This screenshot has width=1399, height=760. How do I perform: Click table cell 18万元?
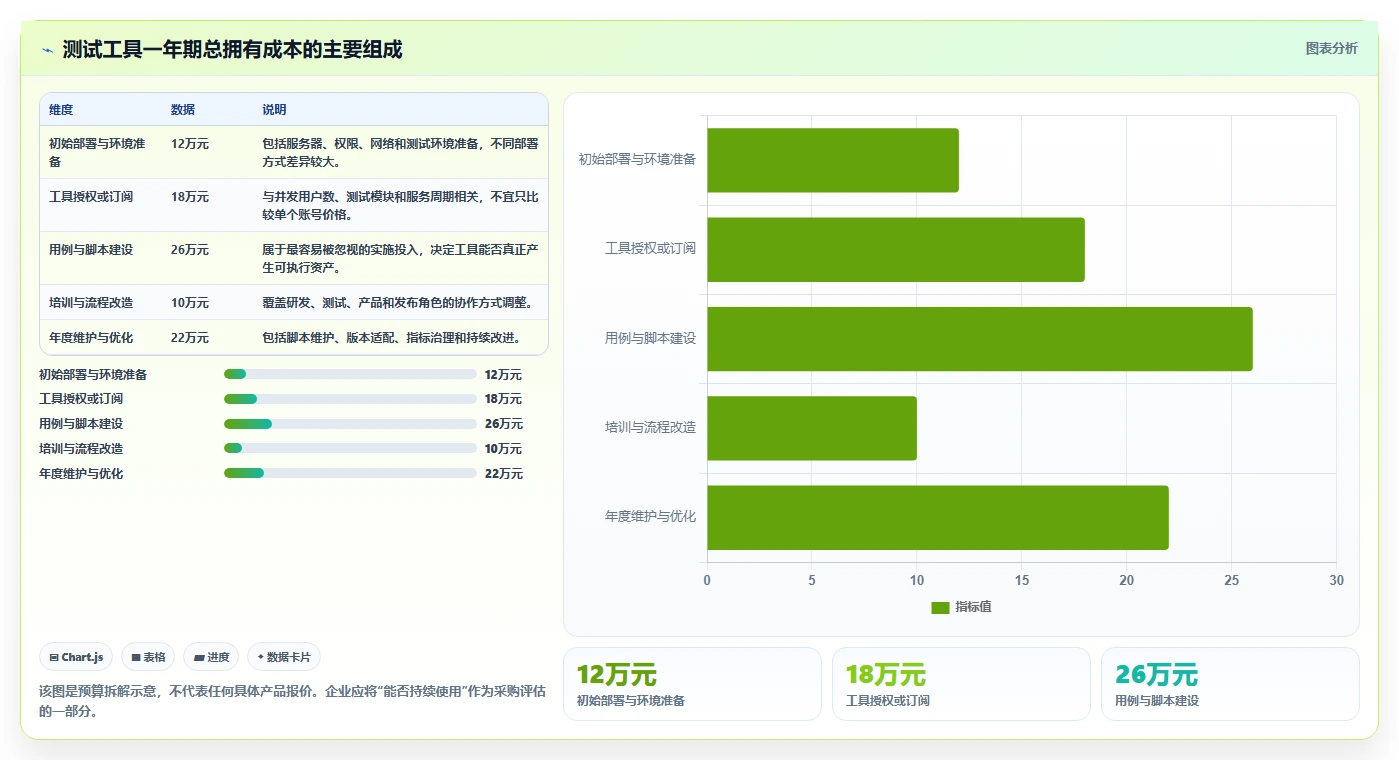click(190, 197)
